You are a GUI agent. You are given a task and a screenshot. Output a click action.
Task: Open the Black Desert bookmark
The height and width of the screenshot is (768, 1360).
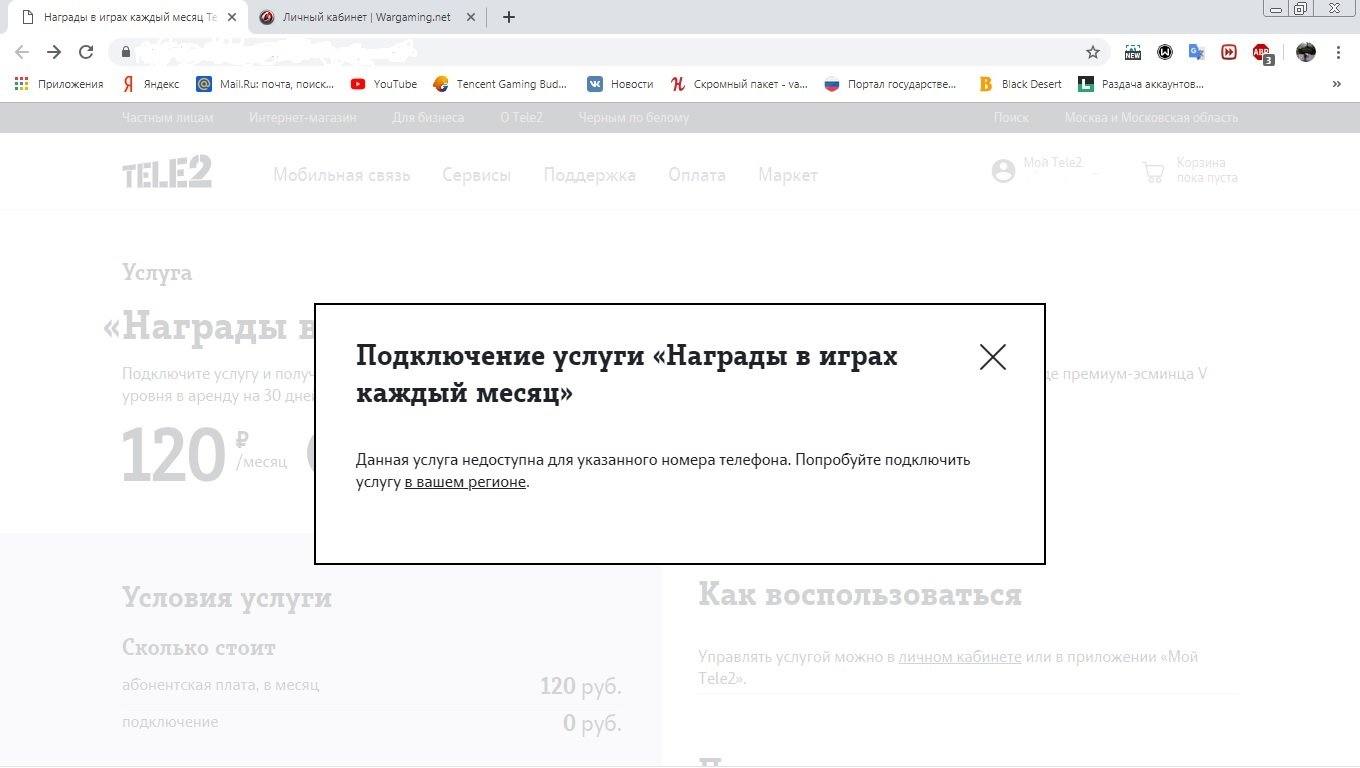coord(1020,84)
